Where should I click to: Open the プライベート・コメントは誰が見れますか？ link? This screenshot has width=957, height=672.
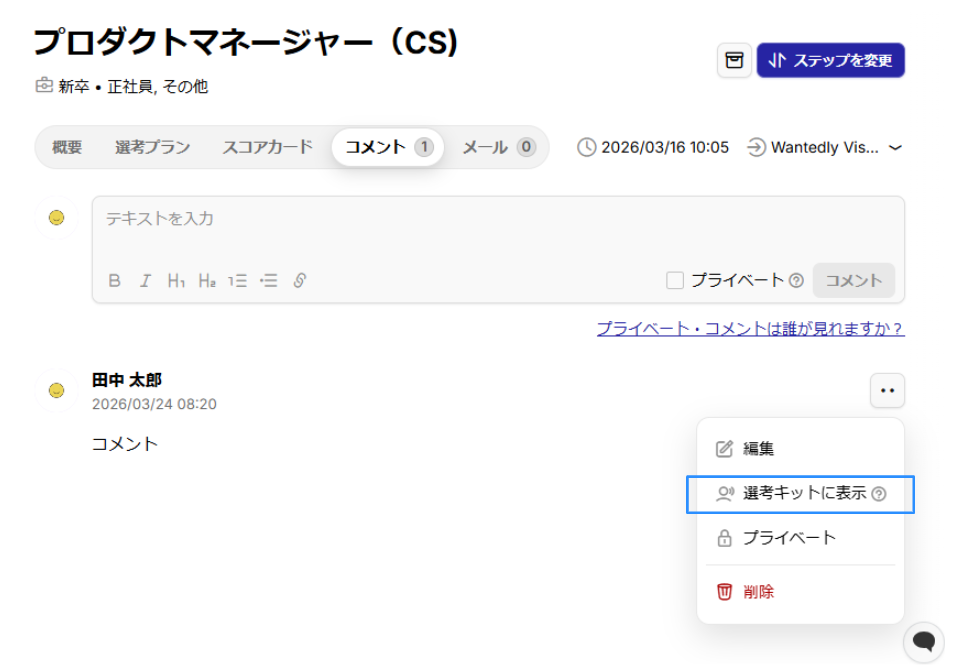pos(750,328)
